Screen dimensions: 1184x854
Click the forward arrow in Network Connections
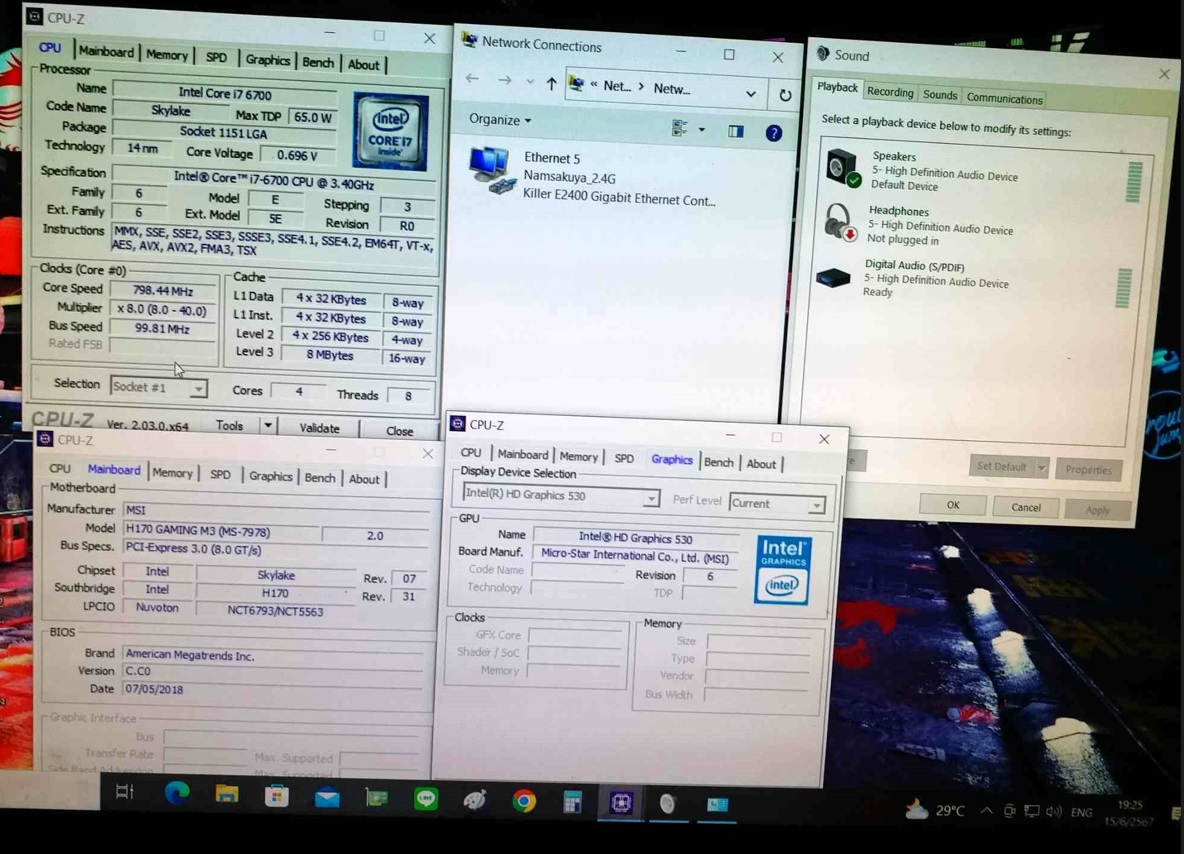[x=504, y=80]
